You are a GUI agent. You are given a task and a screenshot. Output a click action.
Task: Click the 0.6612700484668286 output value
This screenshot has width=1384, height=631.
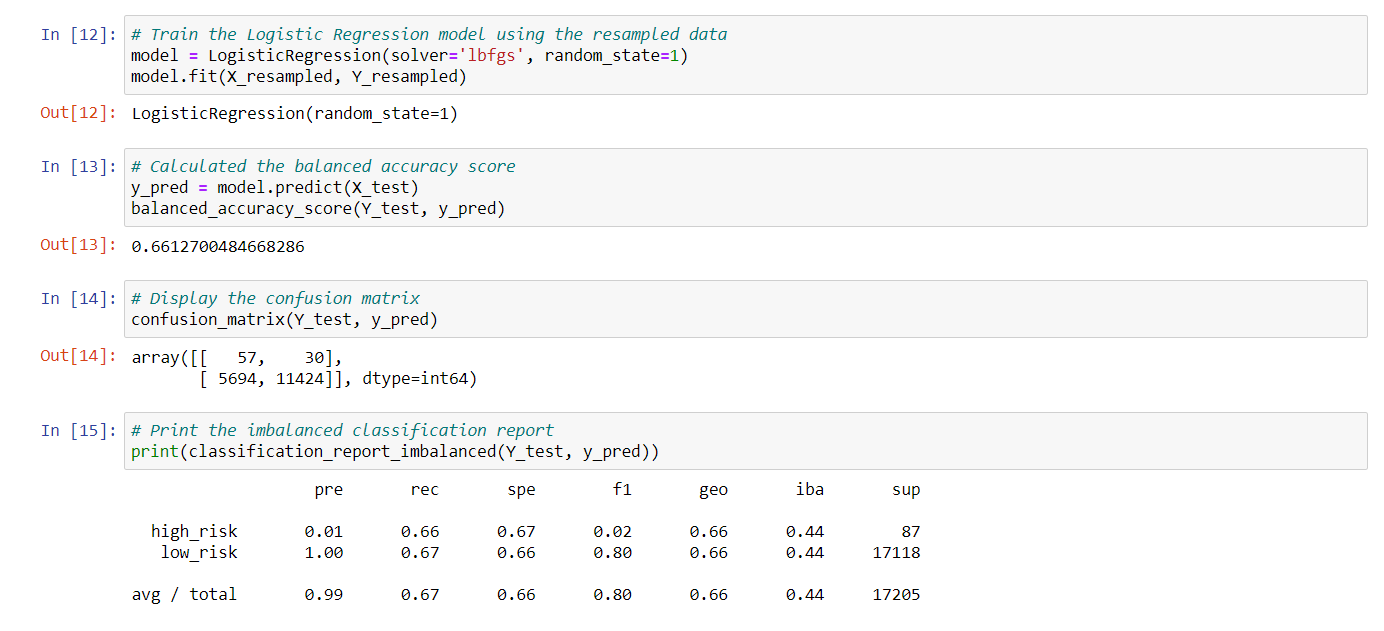(218, 246)
